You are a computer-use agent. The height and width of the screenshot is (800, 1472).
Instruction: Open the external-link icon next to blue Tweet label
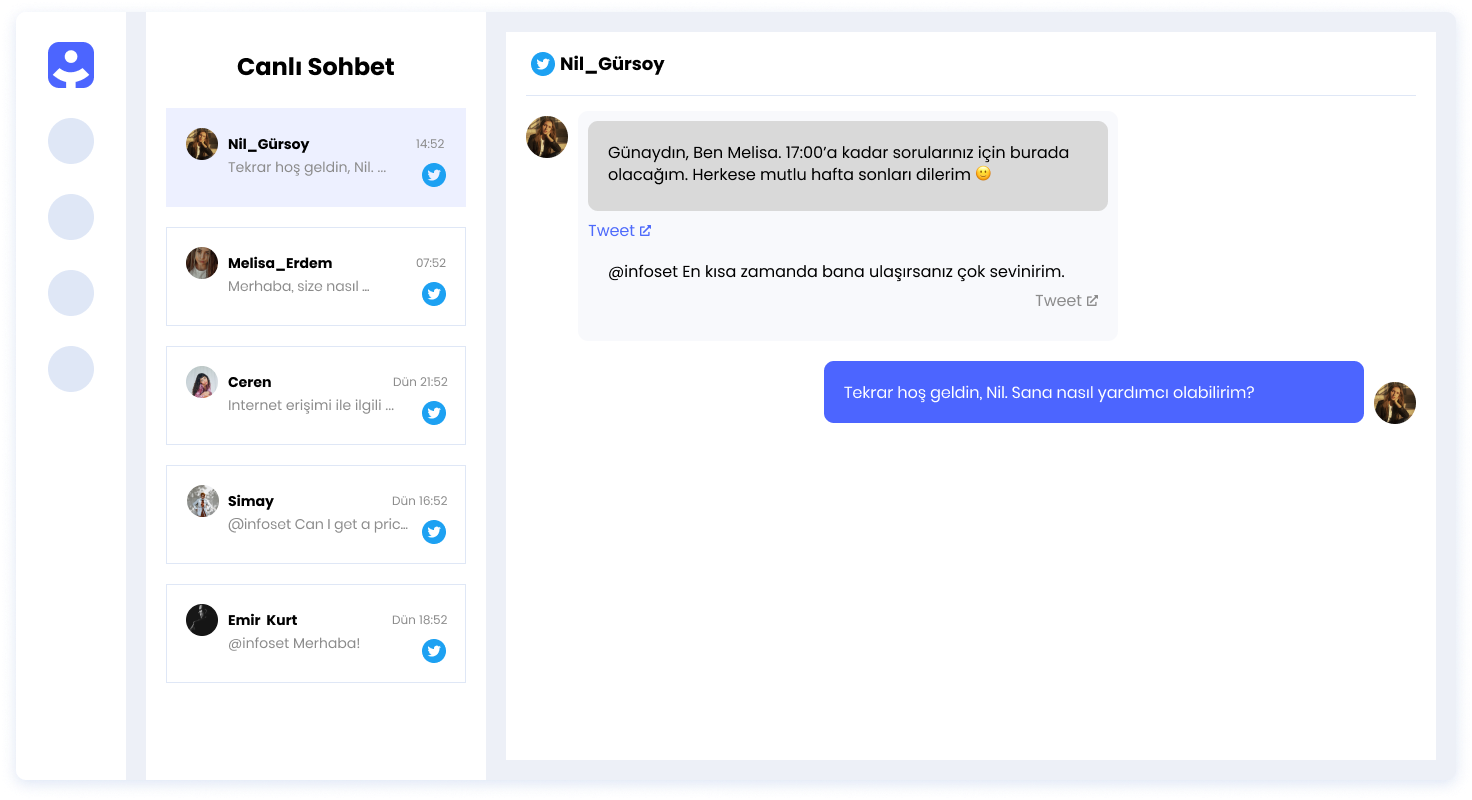click(647, 230)
